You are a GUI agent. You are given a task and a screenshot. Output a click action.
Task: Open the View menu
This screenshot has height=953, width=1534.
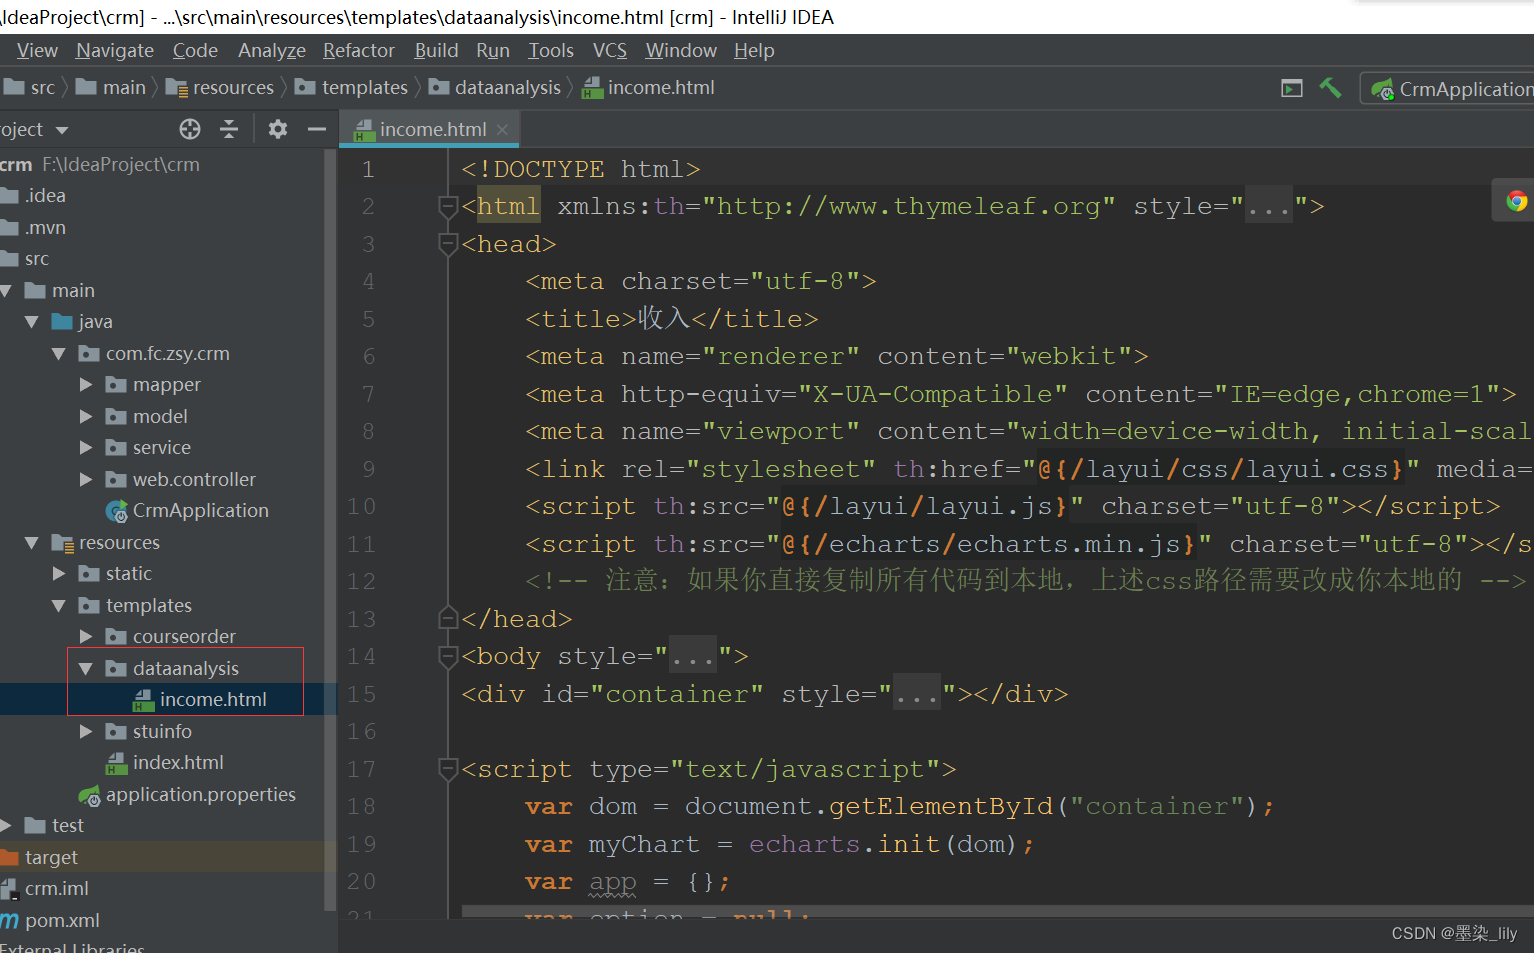[x=37, y=50]
